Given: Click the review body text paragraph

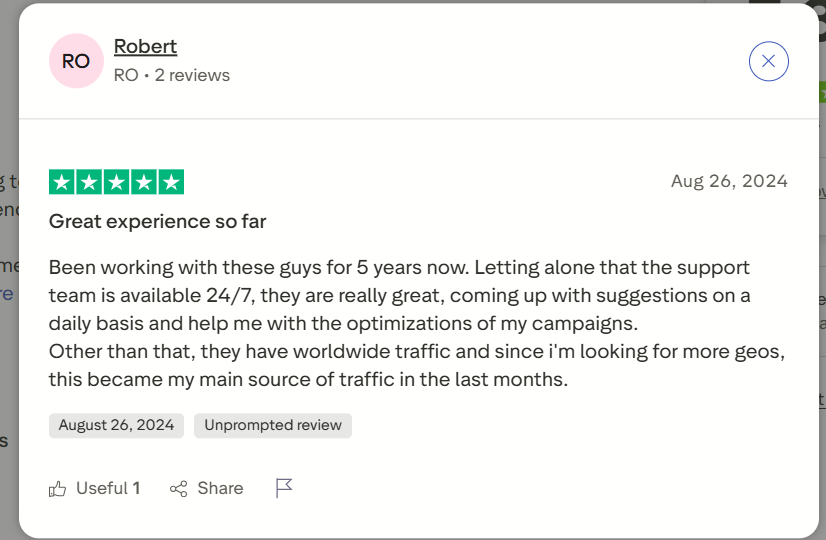Looking at the screenshot, I should pos(400,324).
